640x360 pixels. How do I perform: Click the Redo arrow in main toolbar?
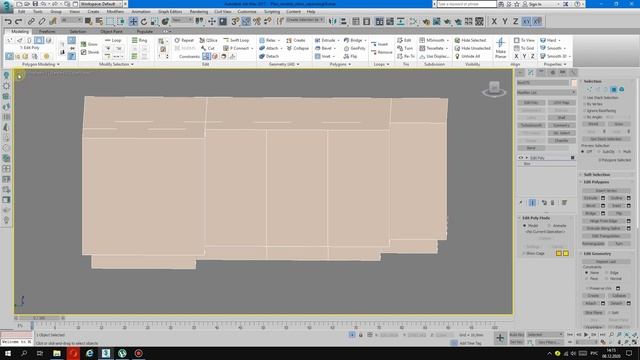tap(18, 21)
